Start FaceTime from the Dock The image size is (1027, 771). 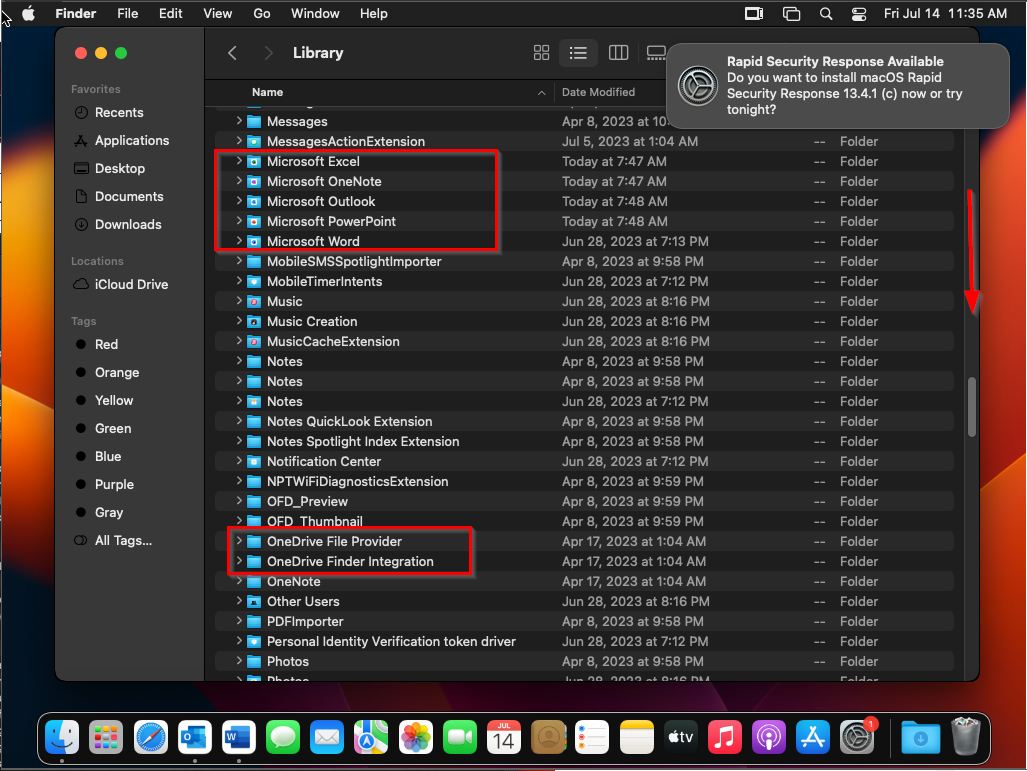click(460, 737)
